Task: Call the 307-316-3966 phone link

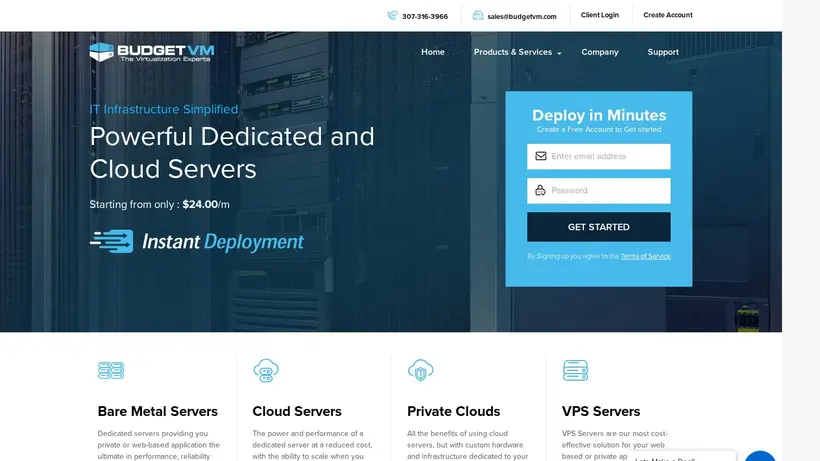Action: tap(425, 16)
